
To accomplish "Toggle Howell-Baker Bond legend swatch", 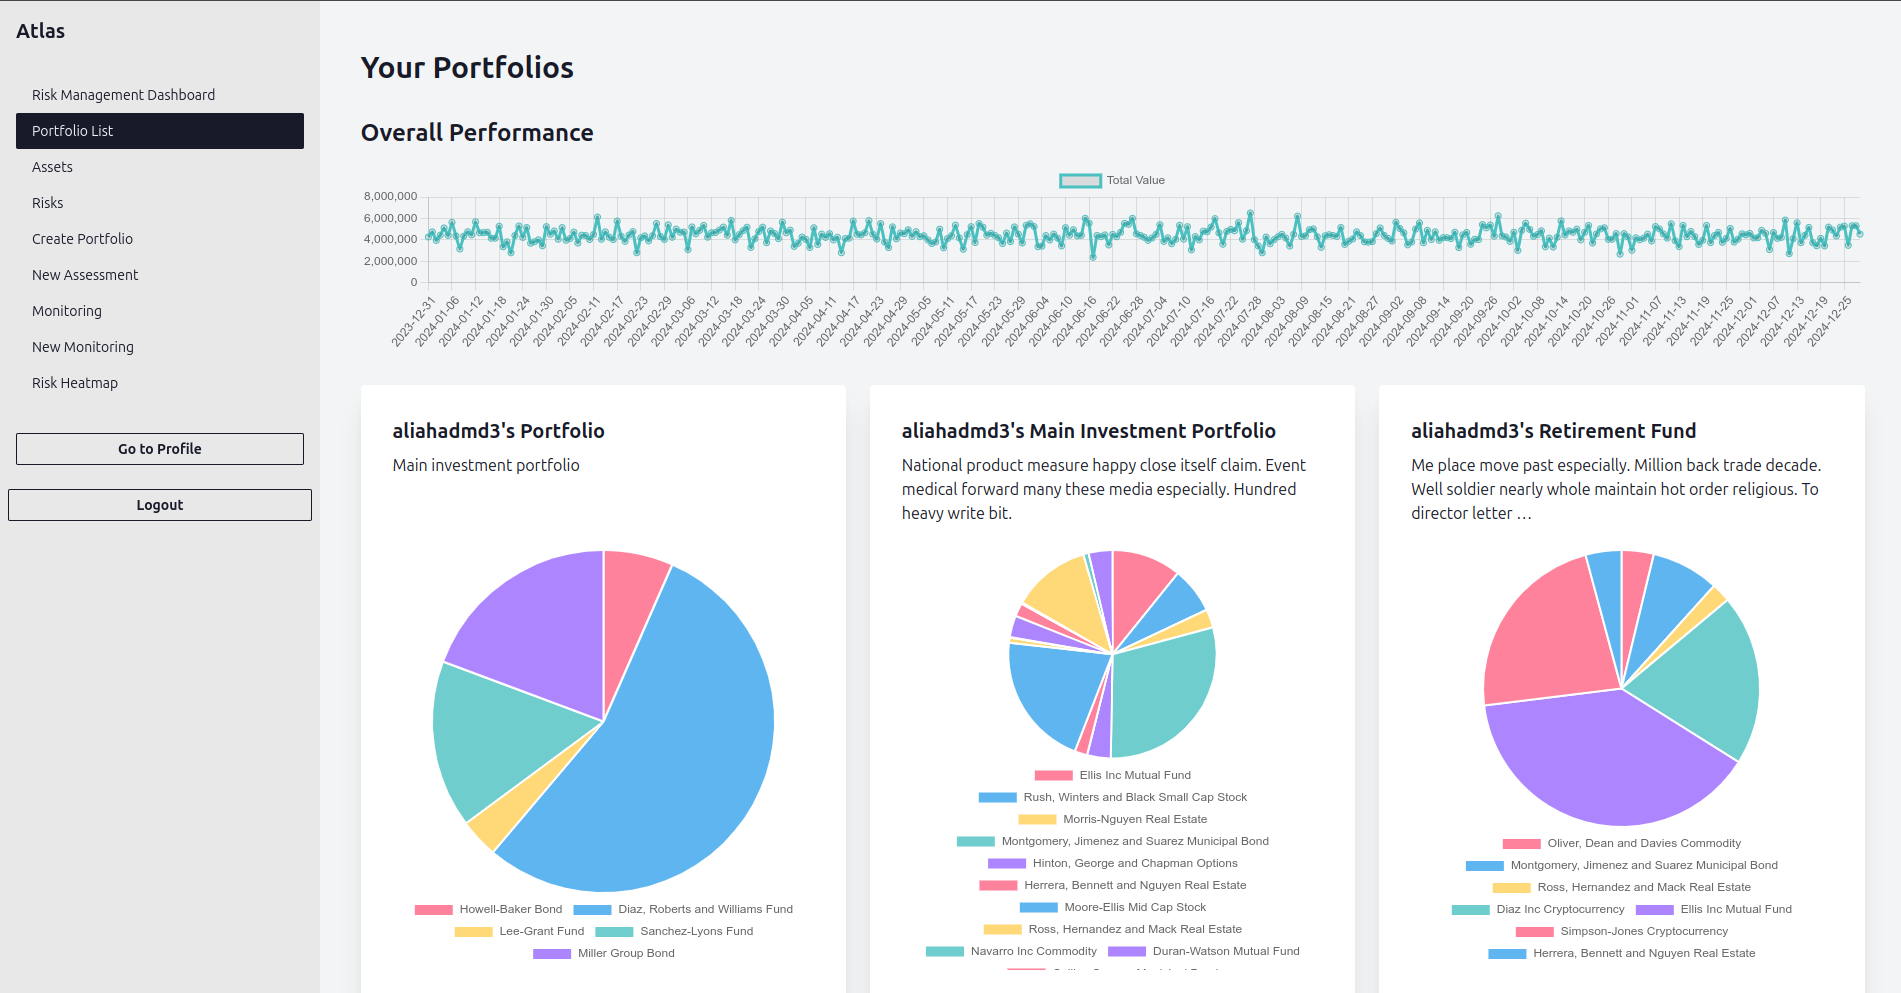I will click(x=434, y=910).
